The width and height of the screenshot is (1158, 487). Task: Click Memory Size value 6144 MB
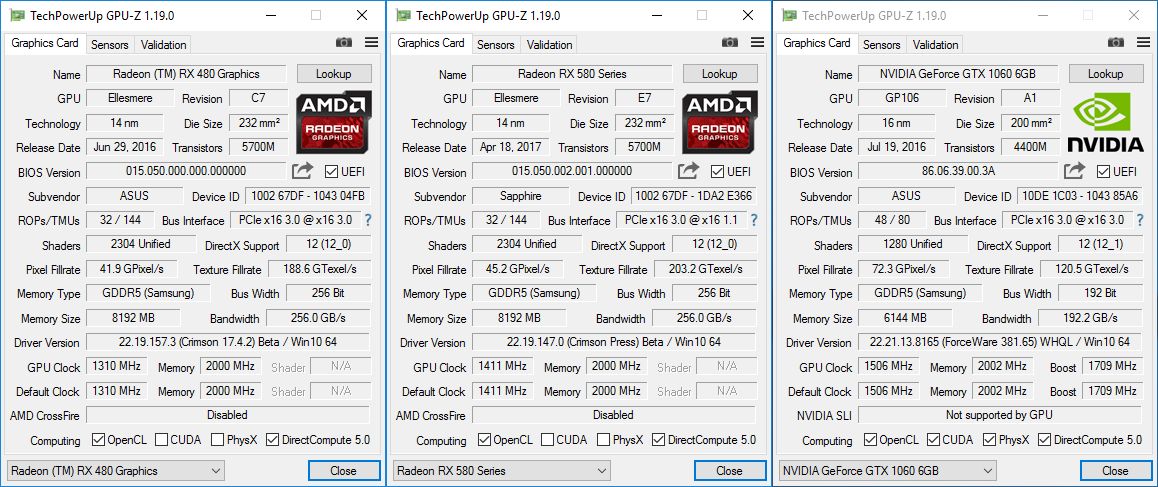pyautogui.click(x=906, y=319)
